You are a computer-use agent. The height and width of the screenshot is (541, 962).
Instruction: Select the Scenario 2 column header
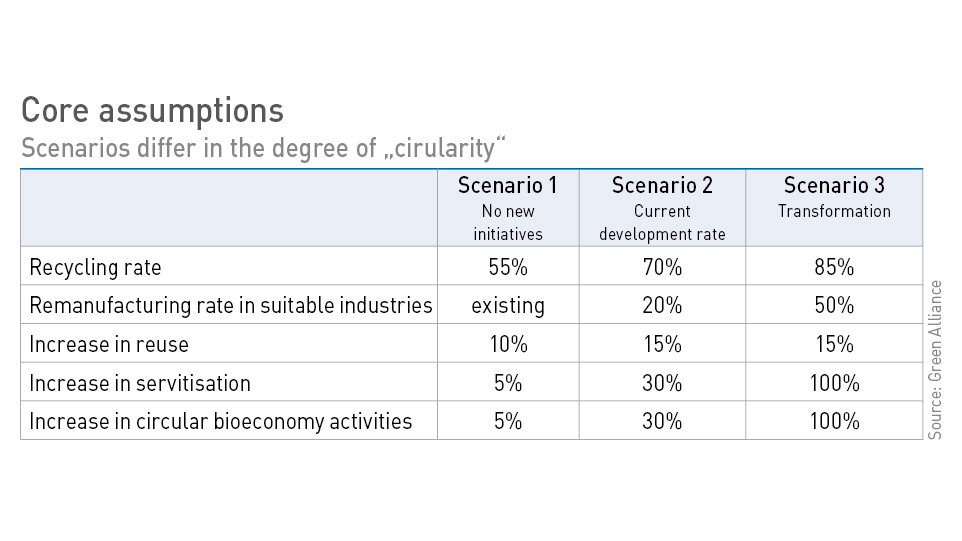(x=662, y=185)
